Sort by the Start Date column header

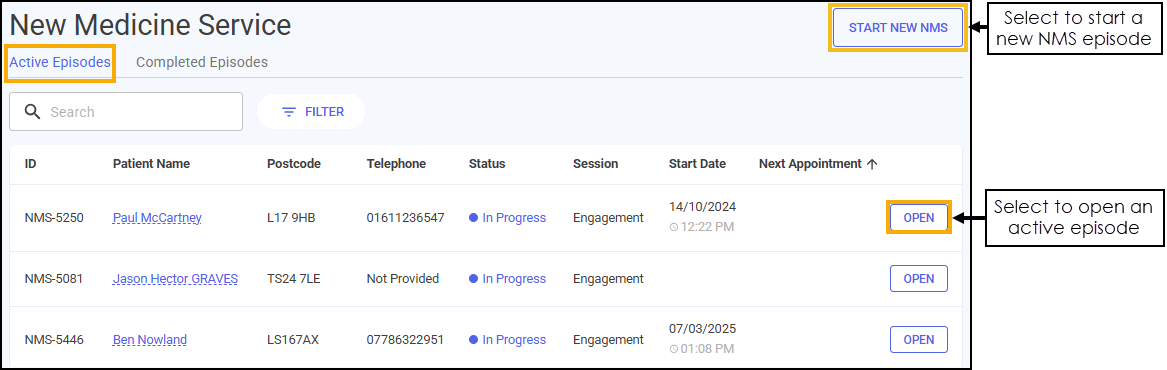coord(697,164)
